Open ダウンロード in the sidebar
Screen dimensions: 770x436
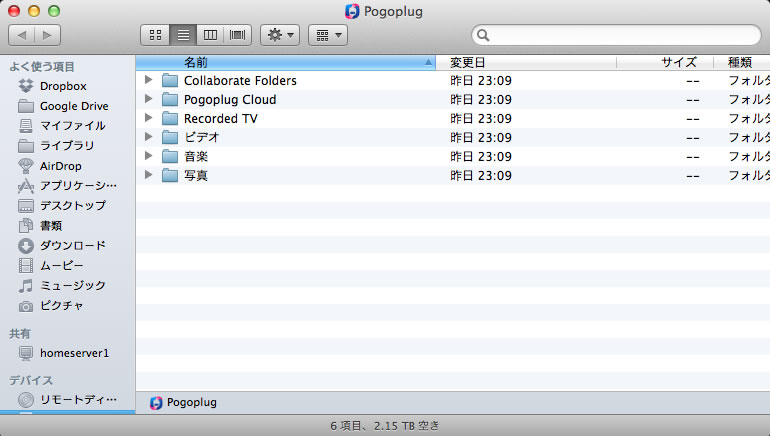(x=61, y=245)
